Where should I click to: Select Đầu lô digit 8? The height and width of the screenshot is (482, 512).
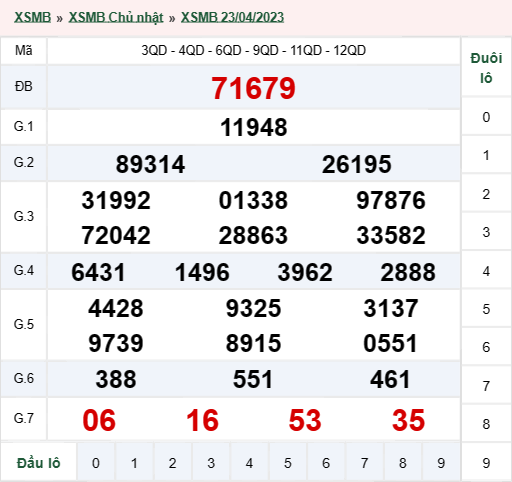pos(403,463)
